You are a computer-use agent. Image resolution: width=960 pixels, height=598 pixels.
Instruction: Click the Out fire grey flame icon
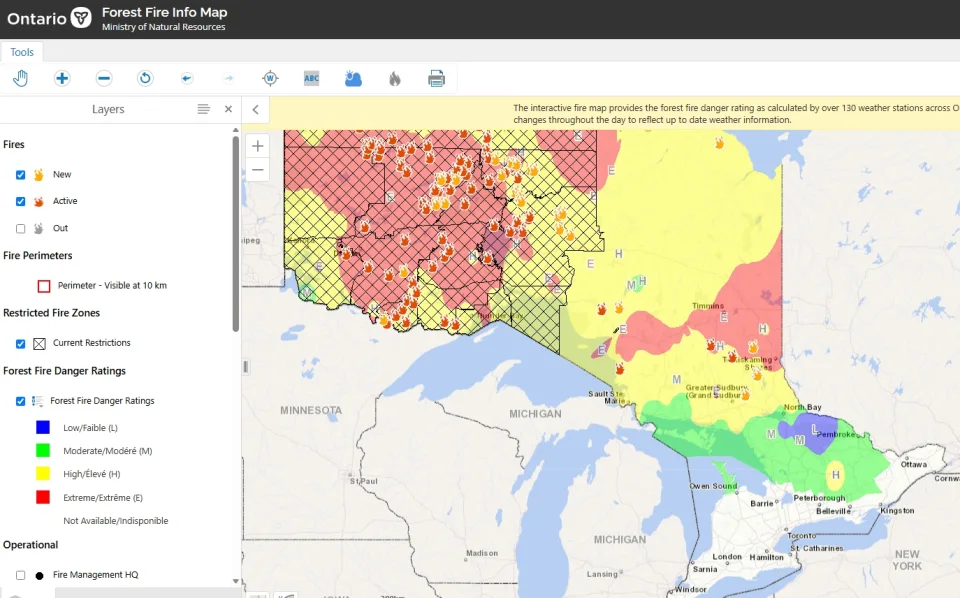39,228
